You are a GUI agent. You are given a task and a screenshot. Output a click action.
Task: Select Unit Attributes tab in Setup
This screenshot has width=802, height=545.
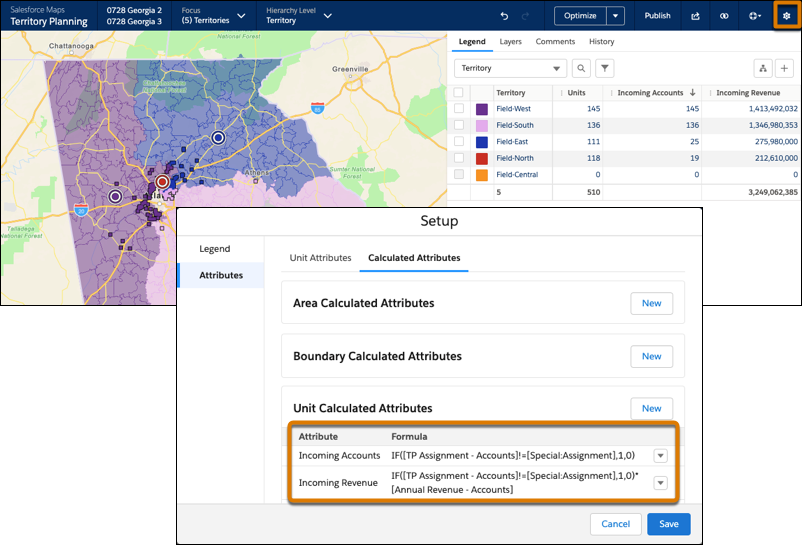pyautogui.click(x=320, y=258)
